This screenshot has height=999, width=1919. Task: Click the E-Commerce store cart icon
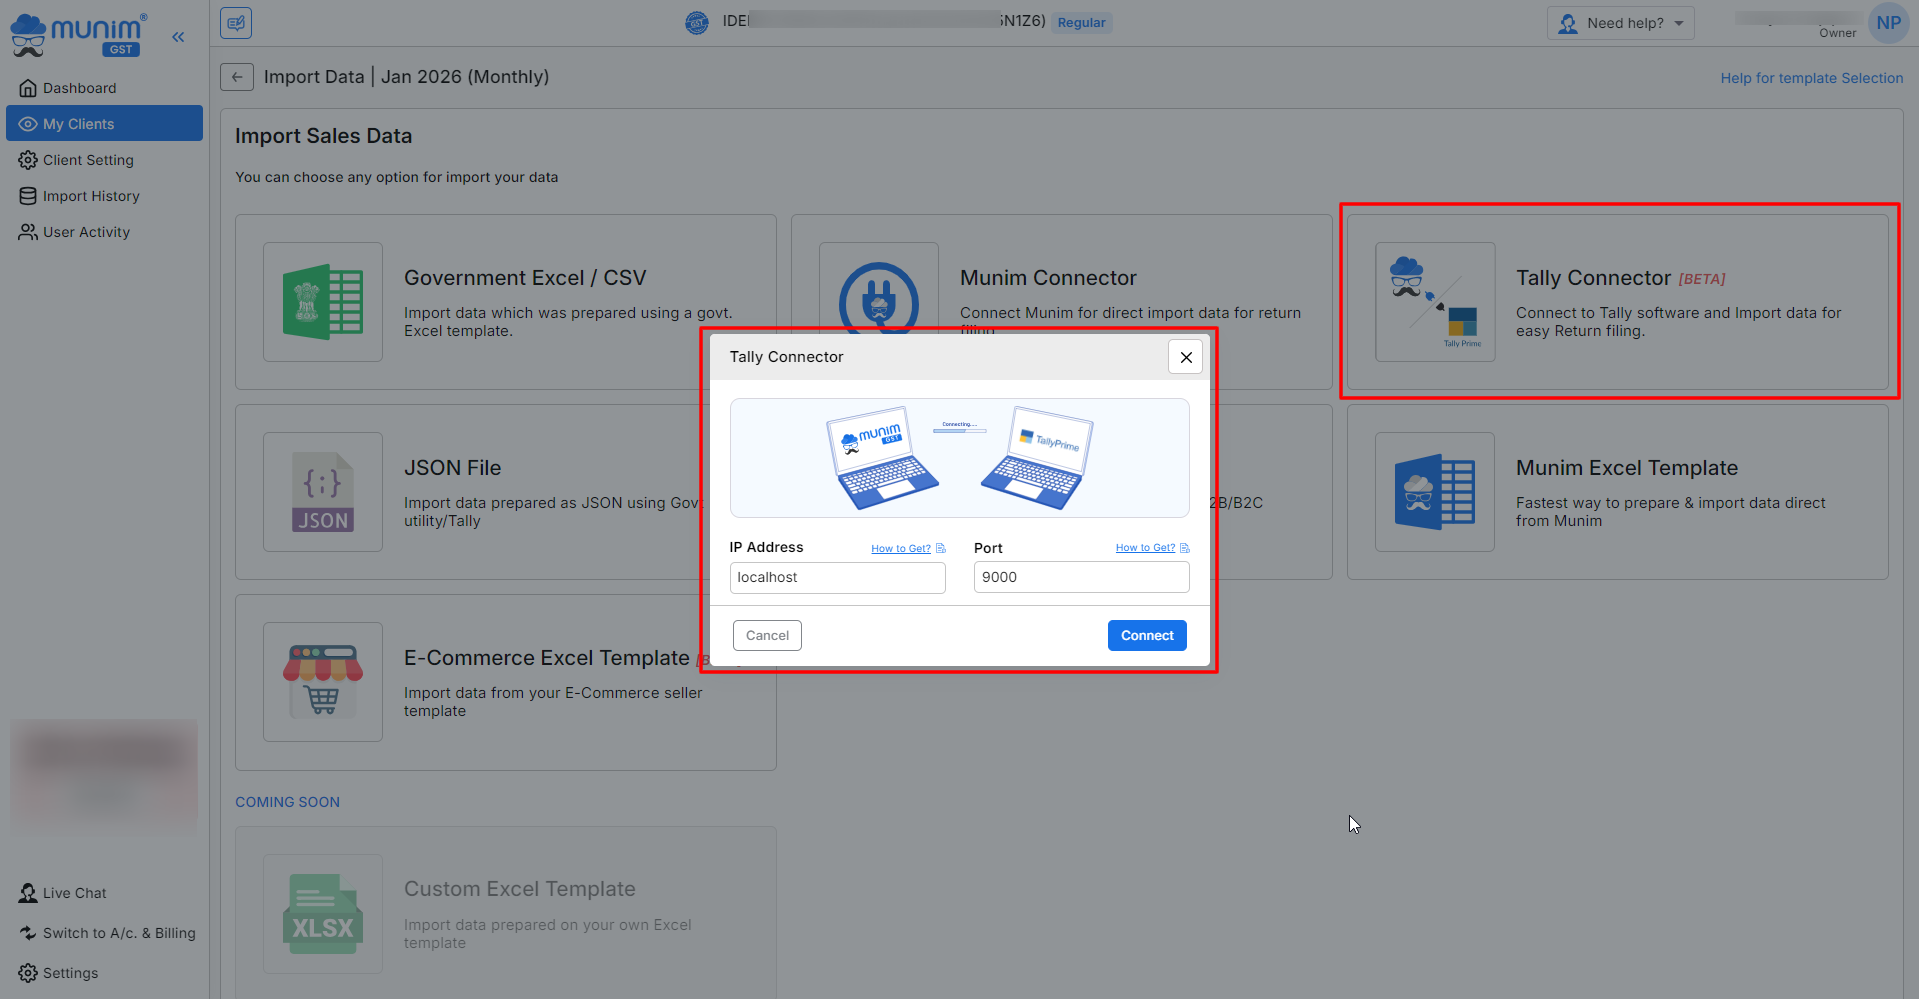322,682
